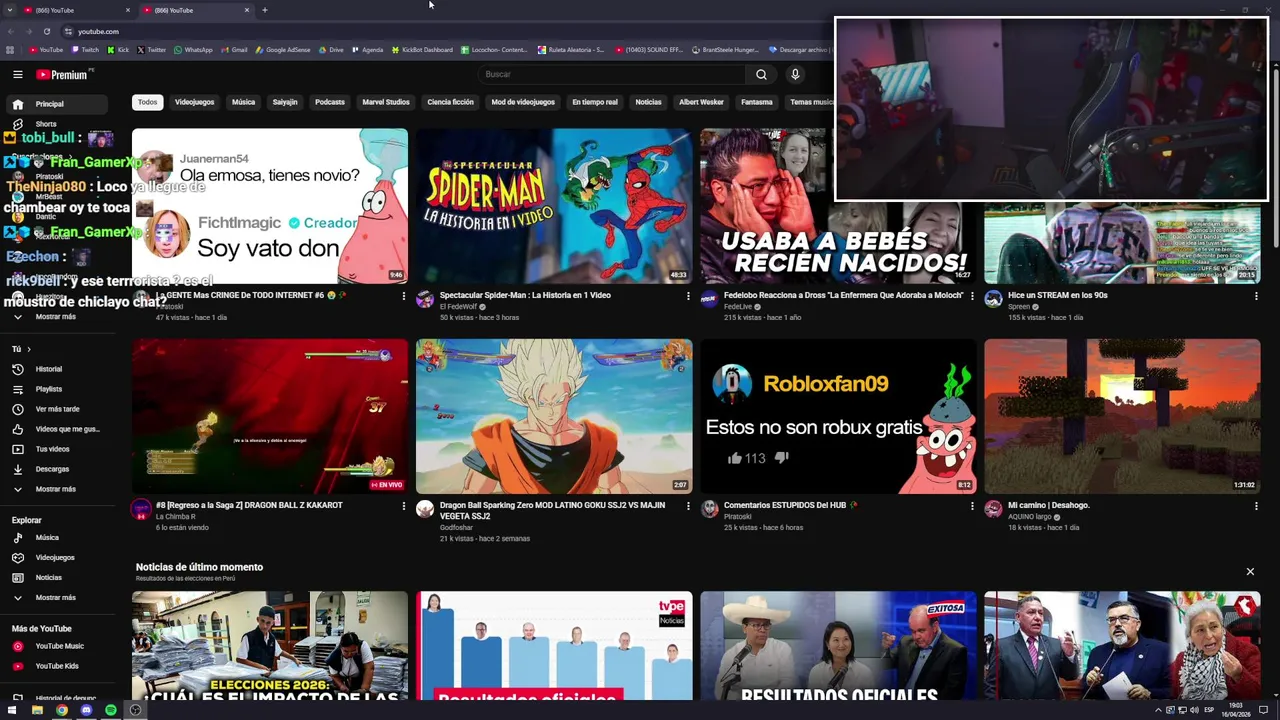Open a new browser tab
Screen dimensions: 1280x720
264,10
